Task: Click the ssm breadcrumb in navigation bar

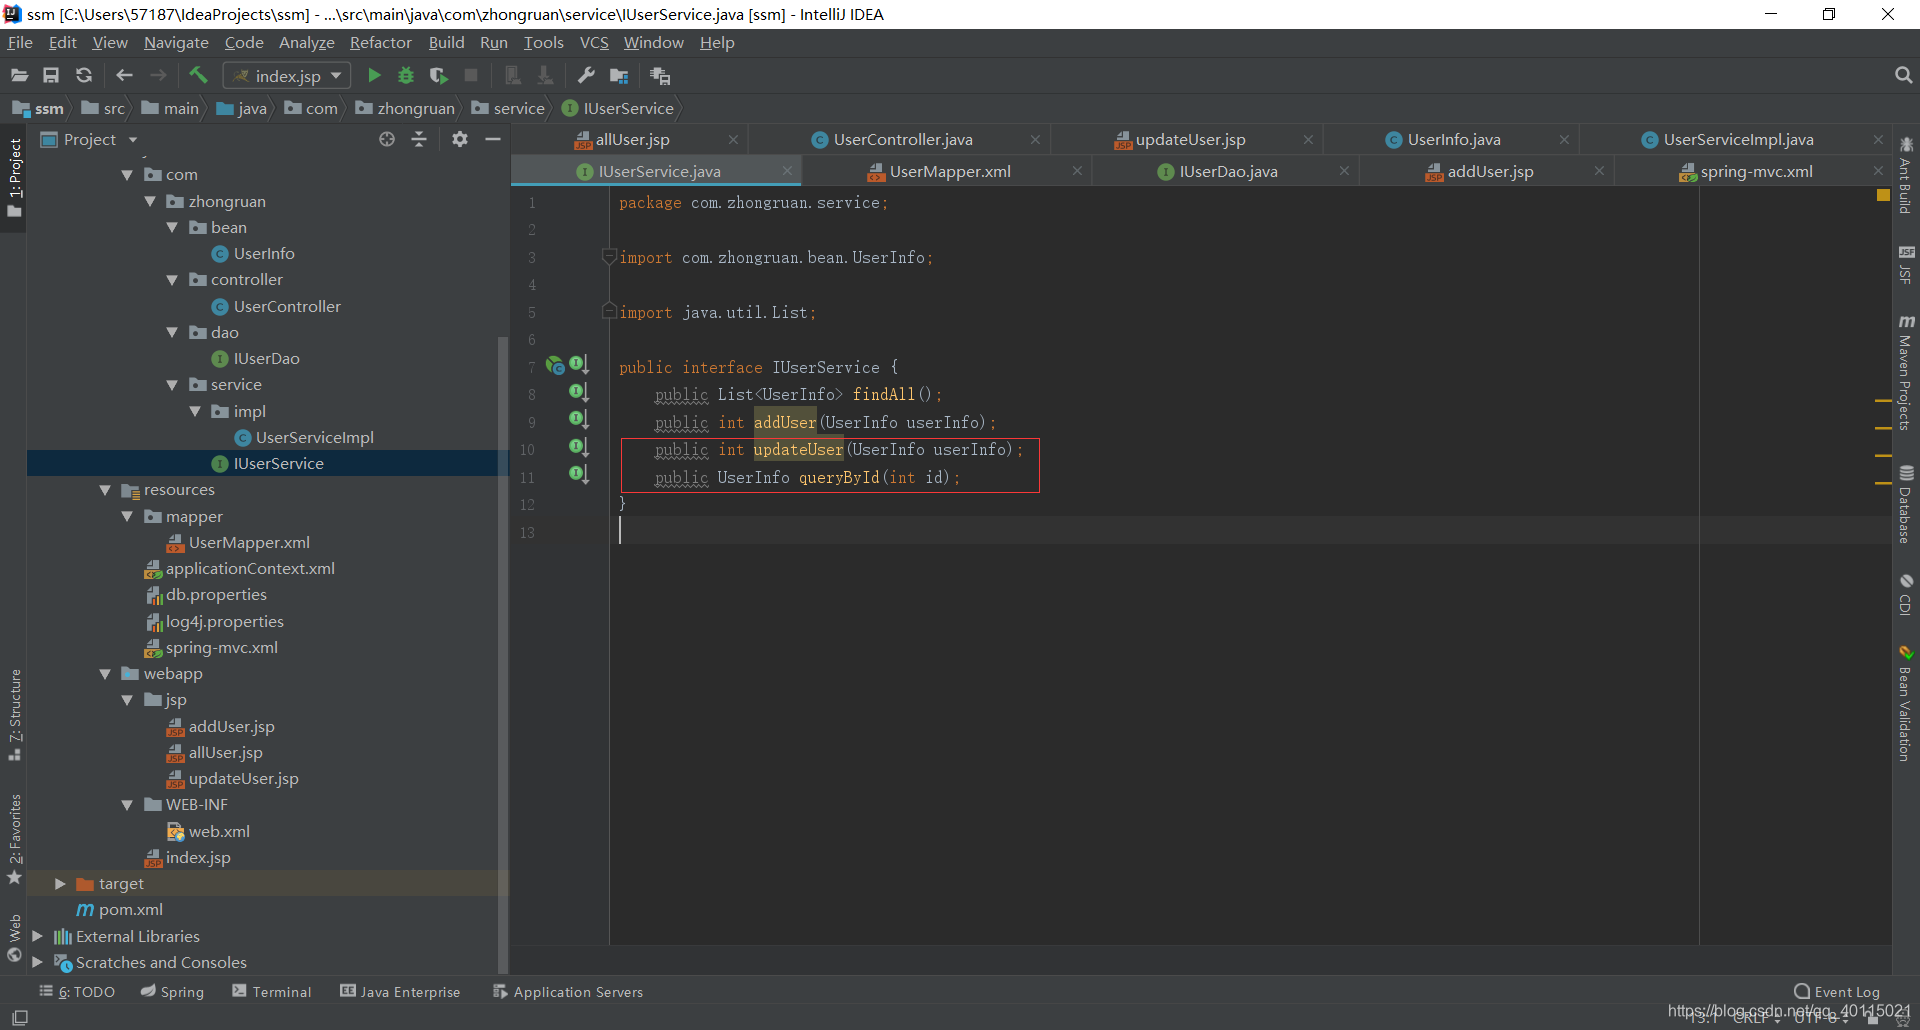Action: click(39, 108)
